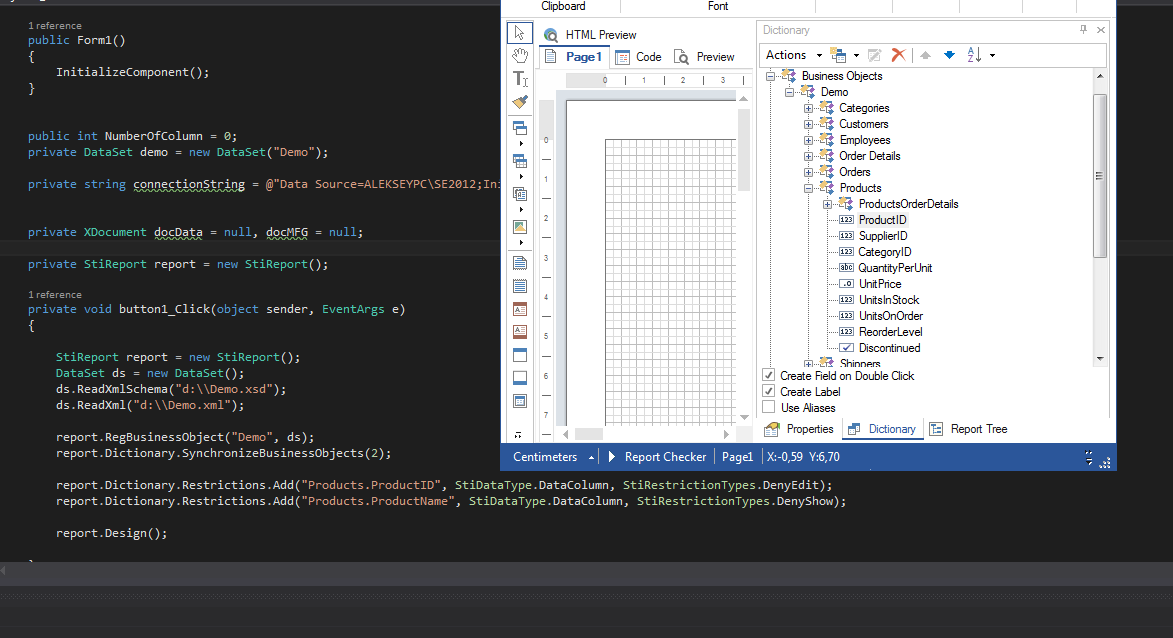Viewport: 1173px width, 638px height.
Task: Select the Page Footer band icon
Action: [x=519, y=331]
